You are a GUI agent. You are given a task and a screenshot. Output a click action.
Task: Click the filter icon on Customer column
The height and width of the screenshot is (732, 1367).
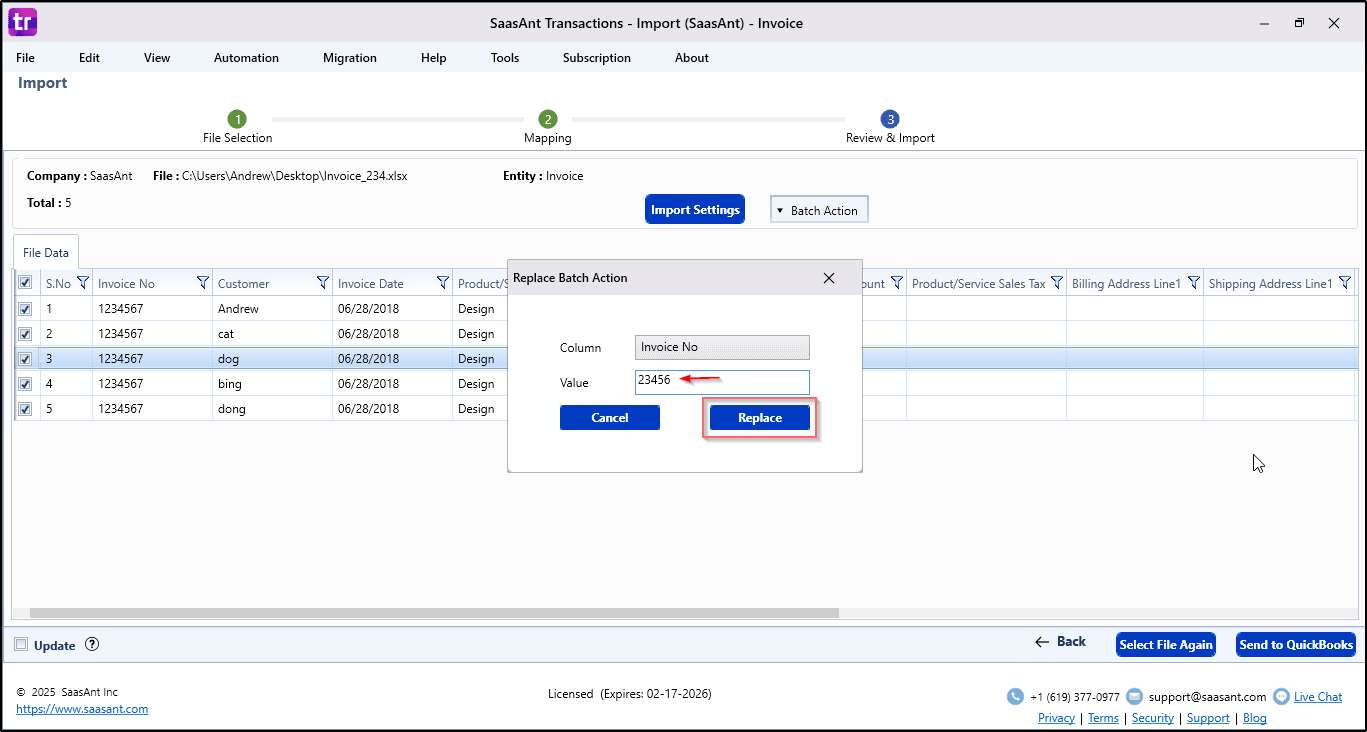(x=322, y=283)
